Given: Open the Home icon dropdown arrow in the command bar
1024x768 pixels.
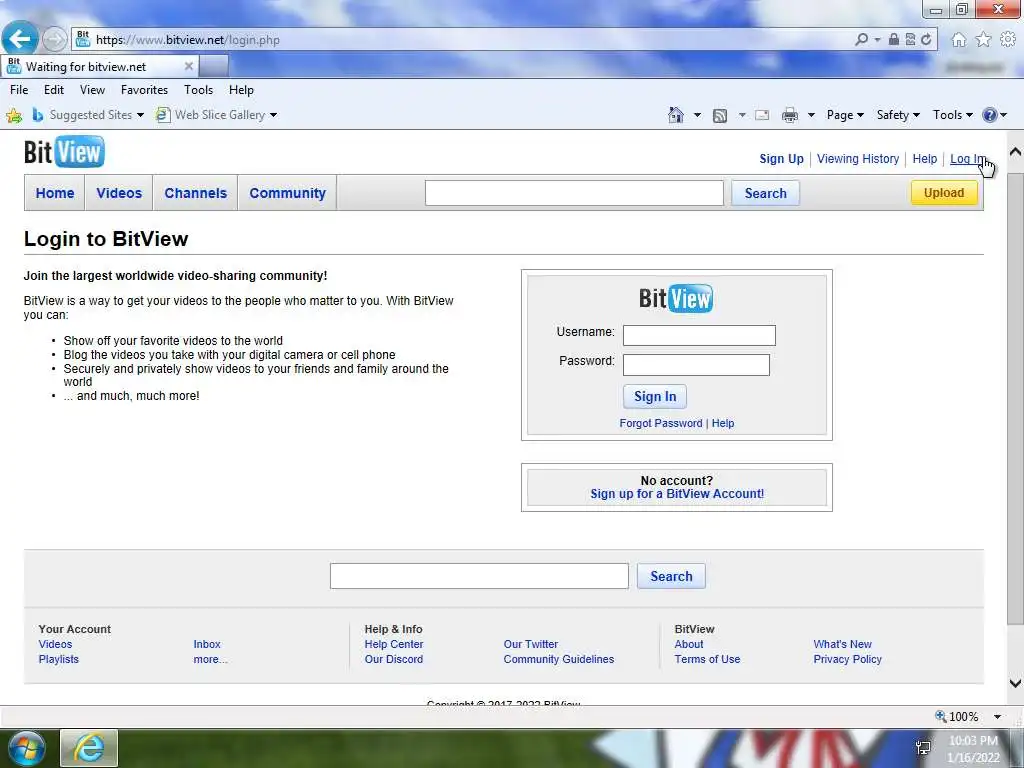Looking at the screenshot, I should 697,116.
